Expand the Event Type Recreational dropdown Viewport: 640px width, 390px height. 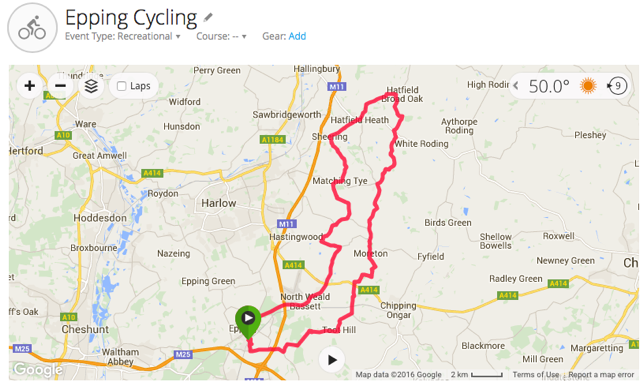[123, 36]
